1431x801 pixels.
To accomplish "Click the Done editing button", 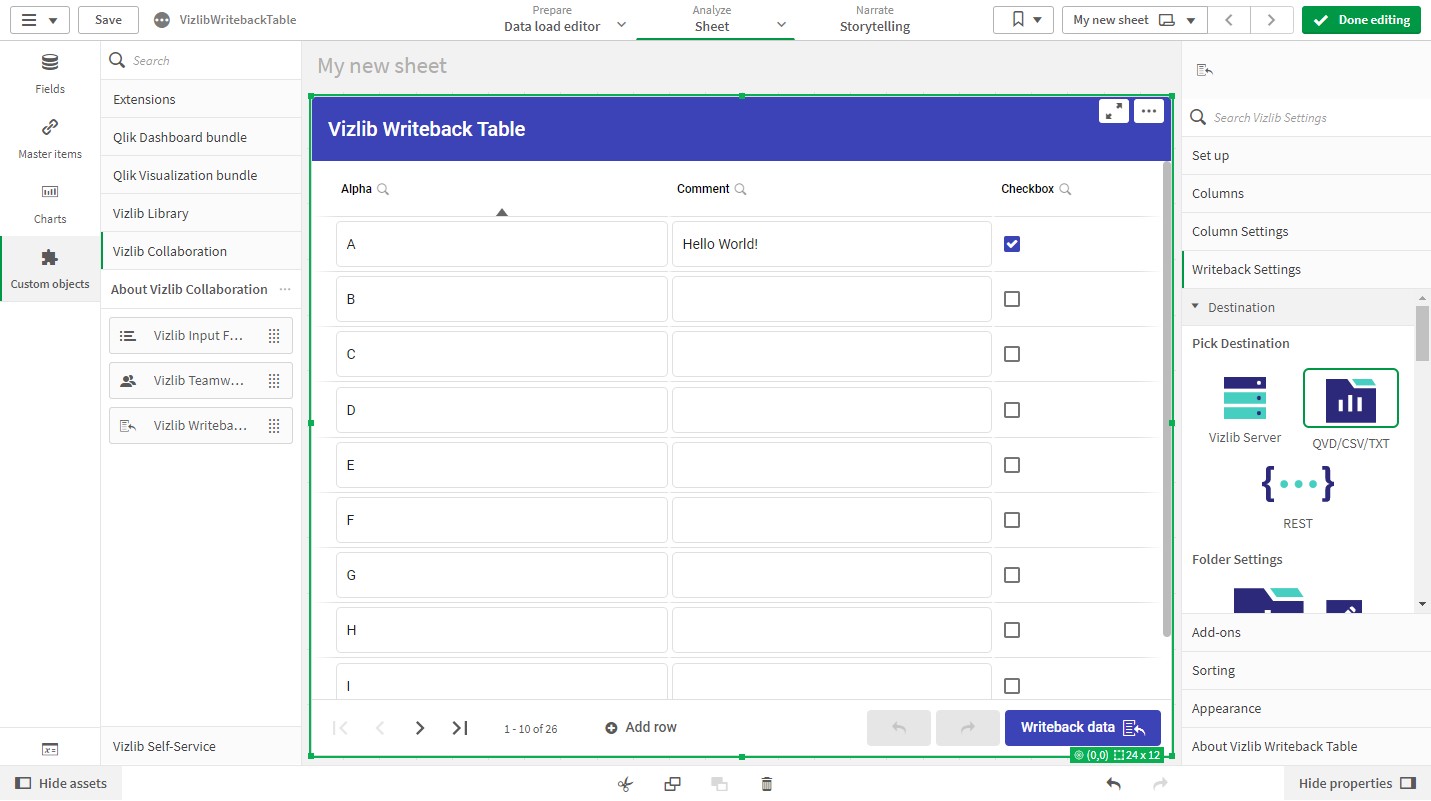I will pyautogui.click(x=1361, y=20).
